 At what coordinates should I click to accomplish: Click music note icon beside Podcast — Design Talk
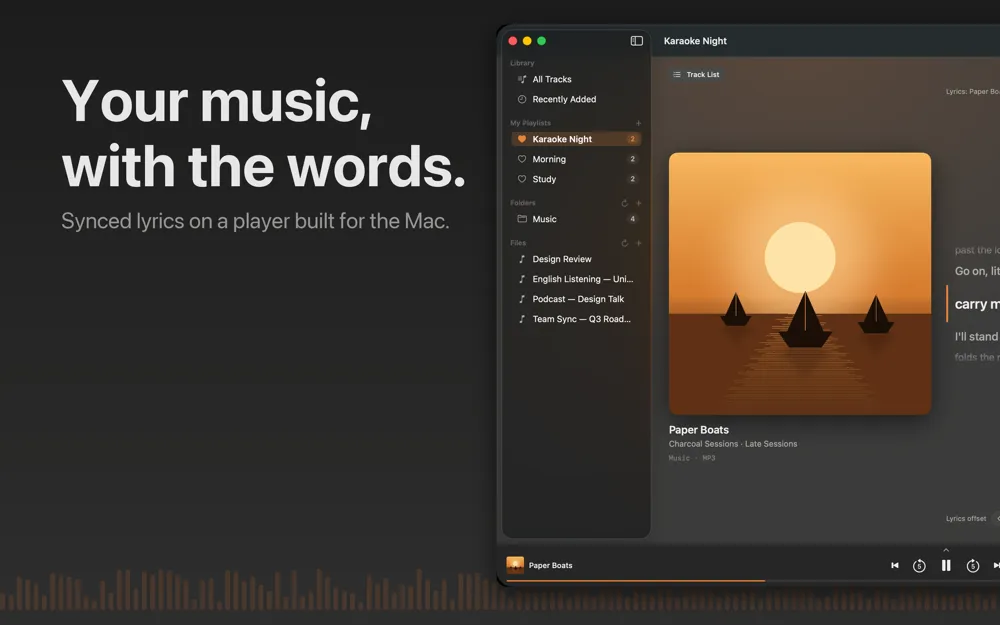coord(522,299)
